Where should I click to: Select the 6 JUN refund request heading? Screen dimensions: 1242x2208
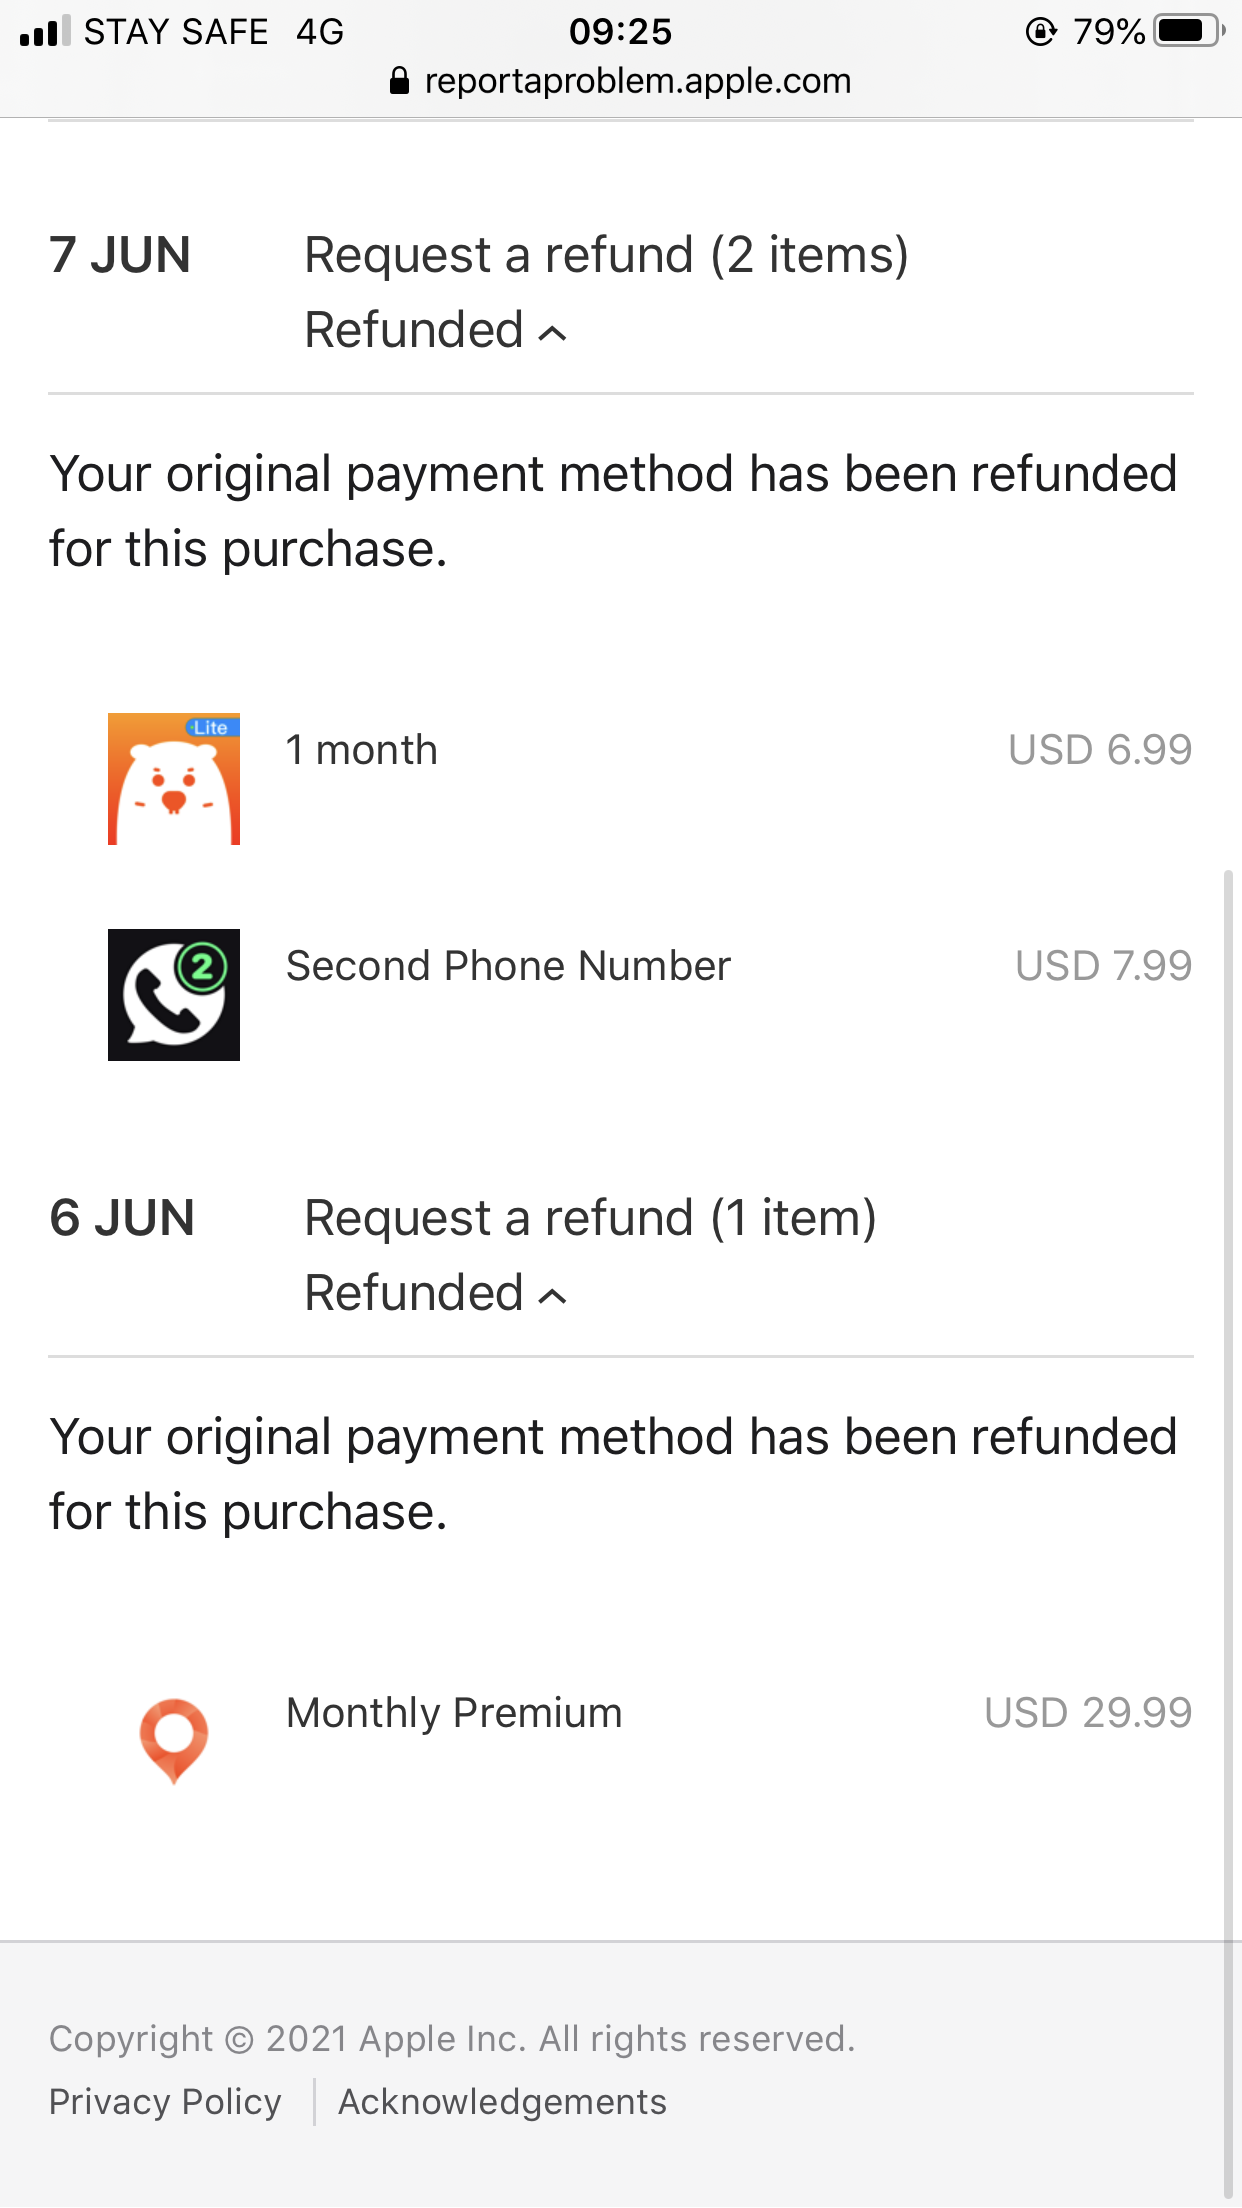(x=590, y=1218)
